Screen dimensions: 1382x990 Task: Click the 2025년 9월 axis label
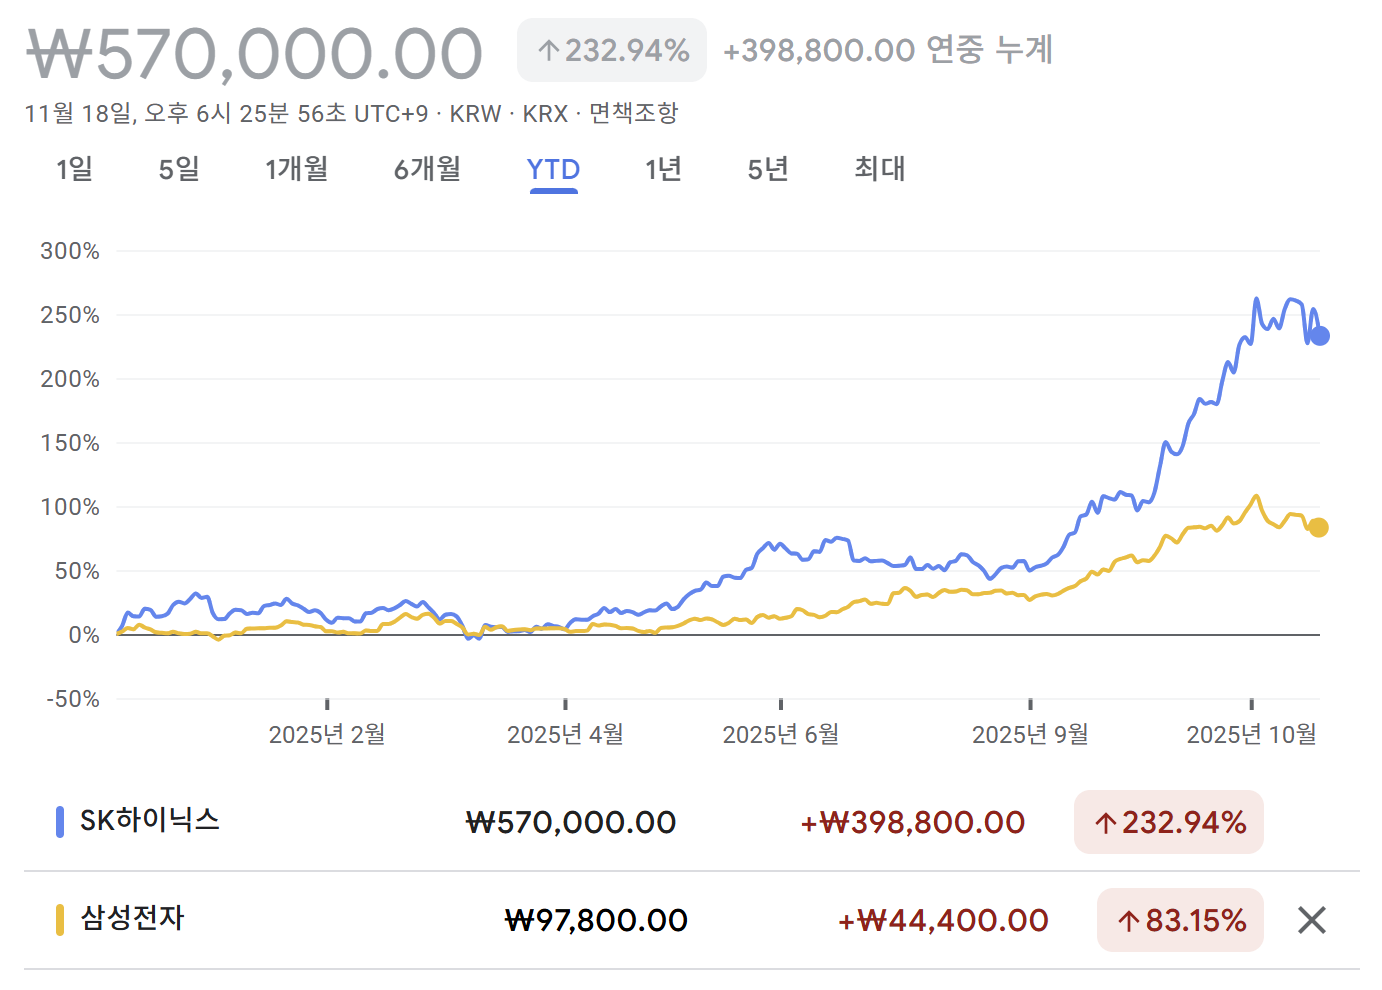click(1030, 735)
